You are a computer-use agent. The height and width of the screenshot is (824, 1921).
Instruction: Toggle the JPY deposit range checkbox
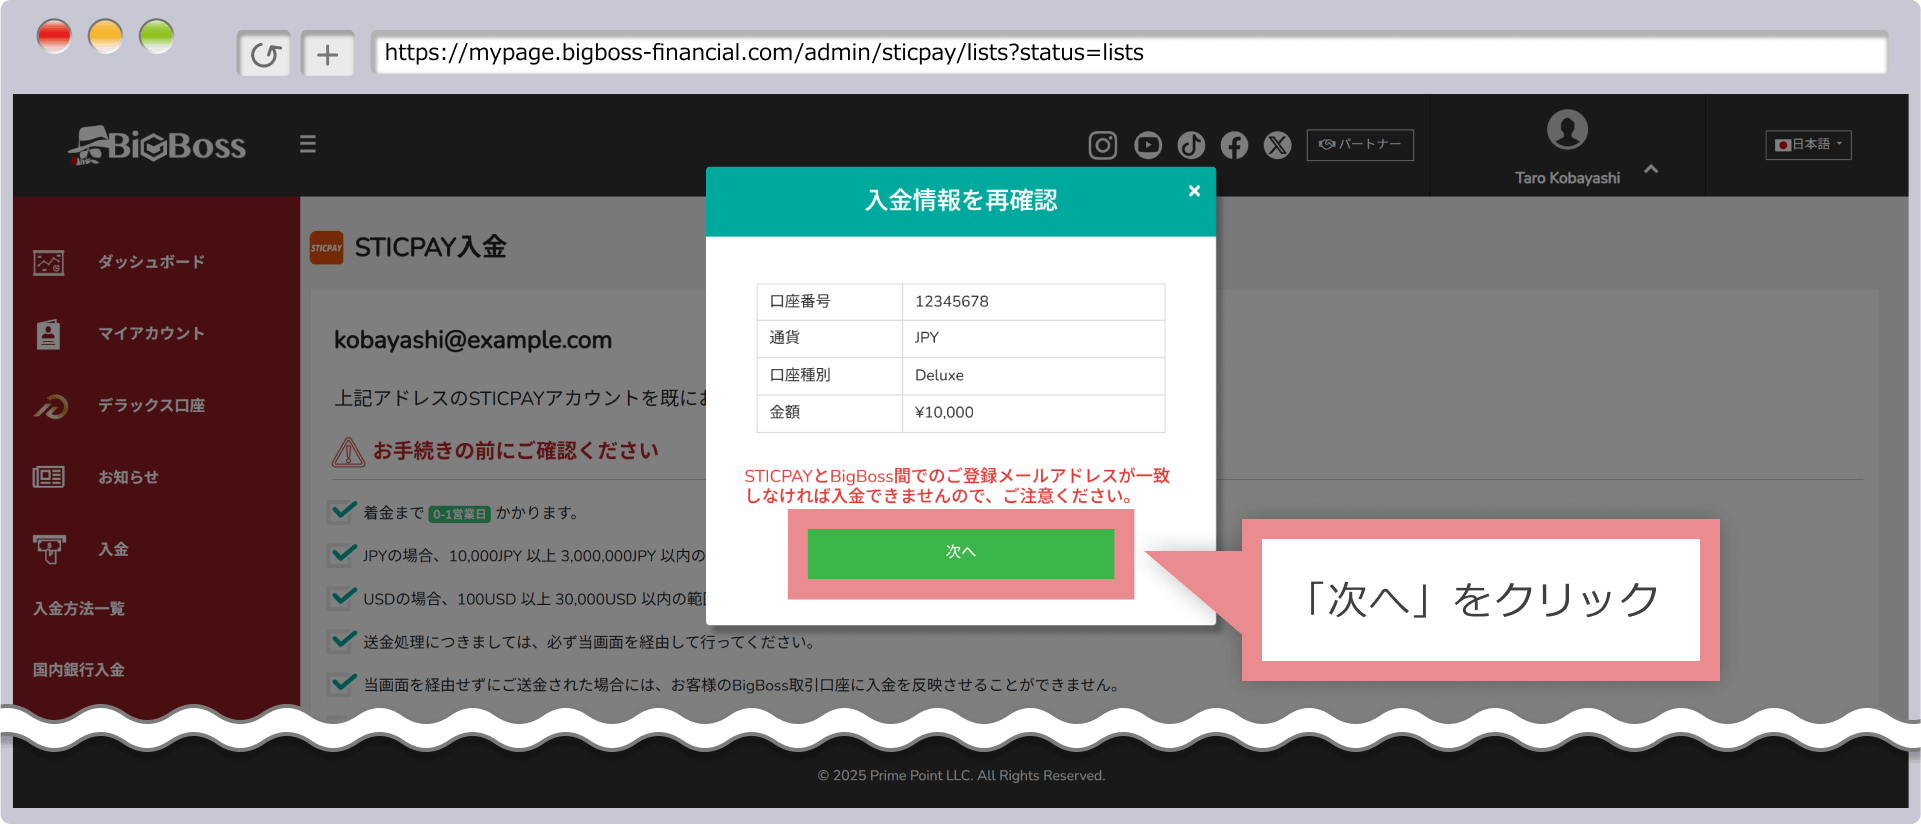point(343,554)
